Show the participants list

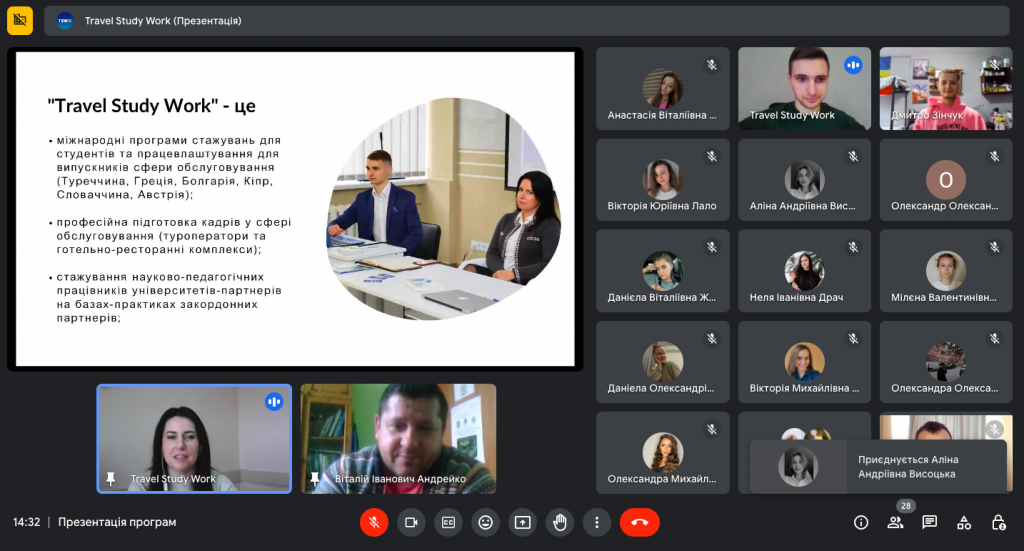pyautogui.click(x=895, y=522)
